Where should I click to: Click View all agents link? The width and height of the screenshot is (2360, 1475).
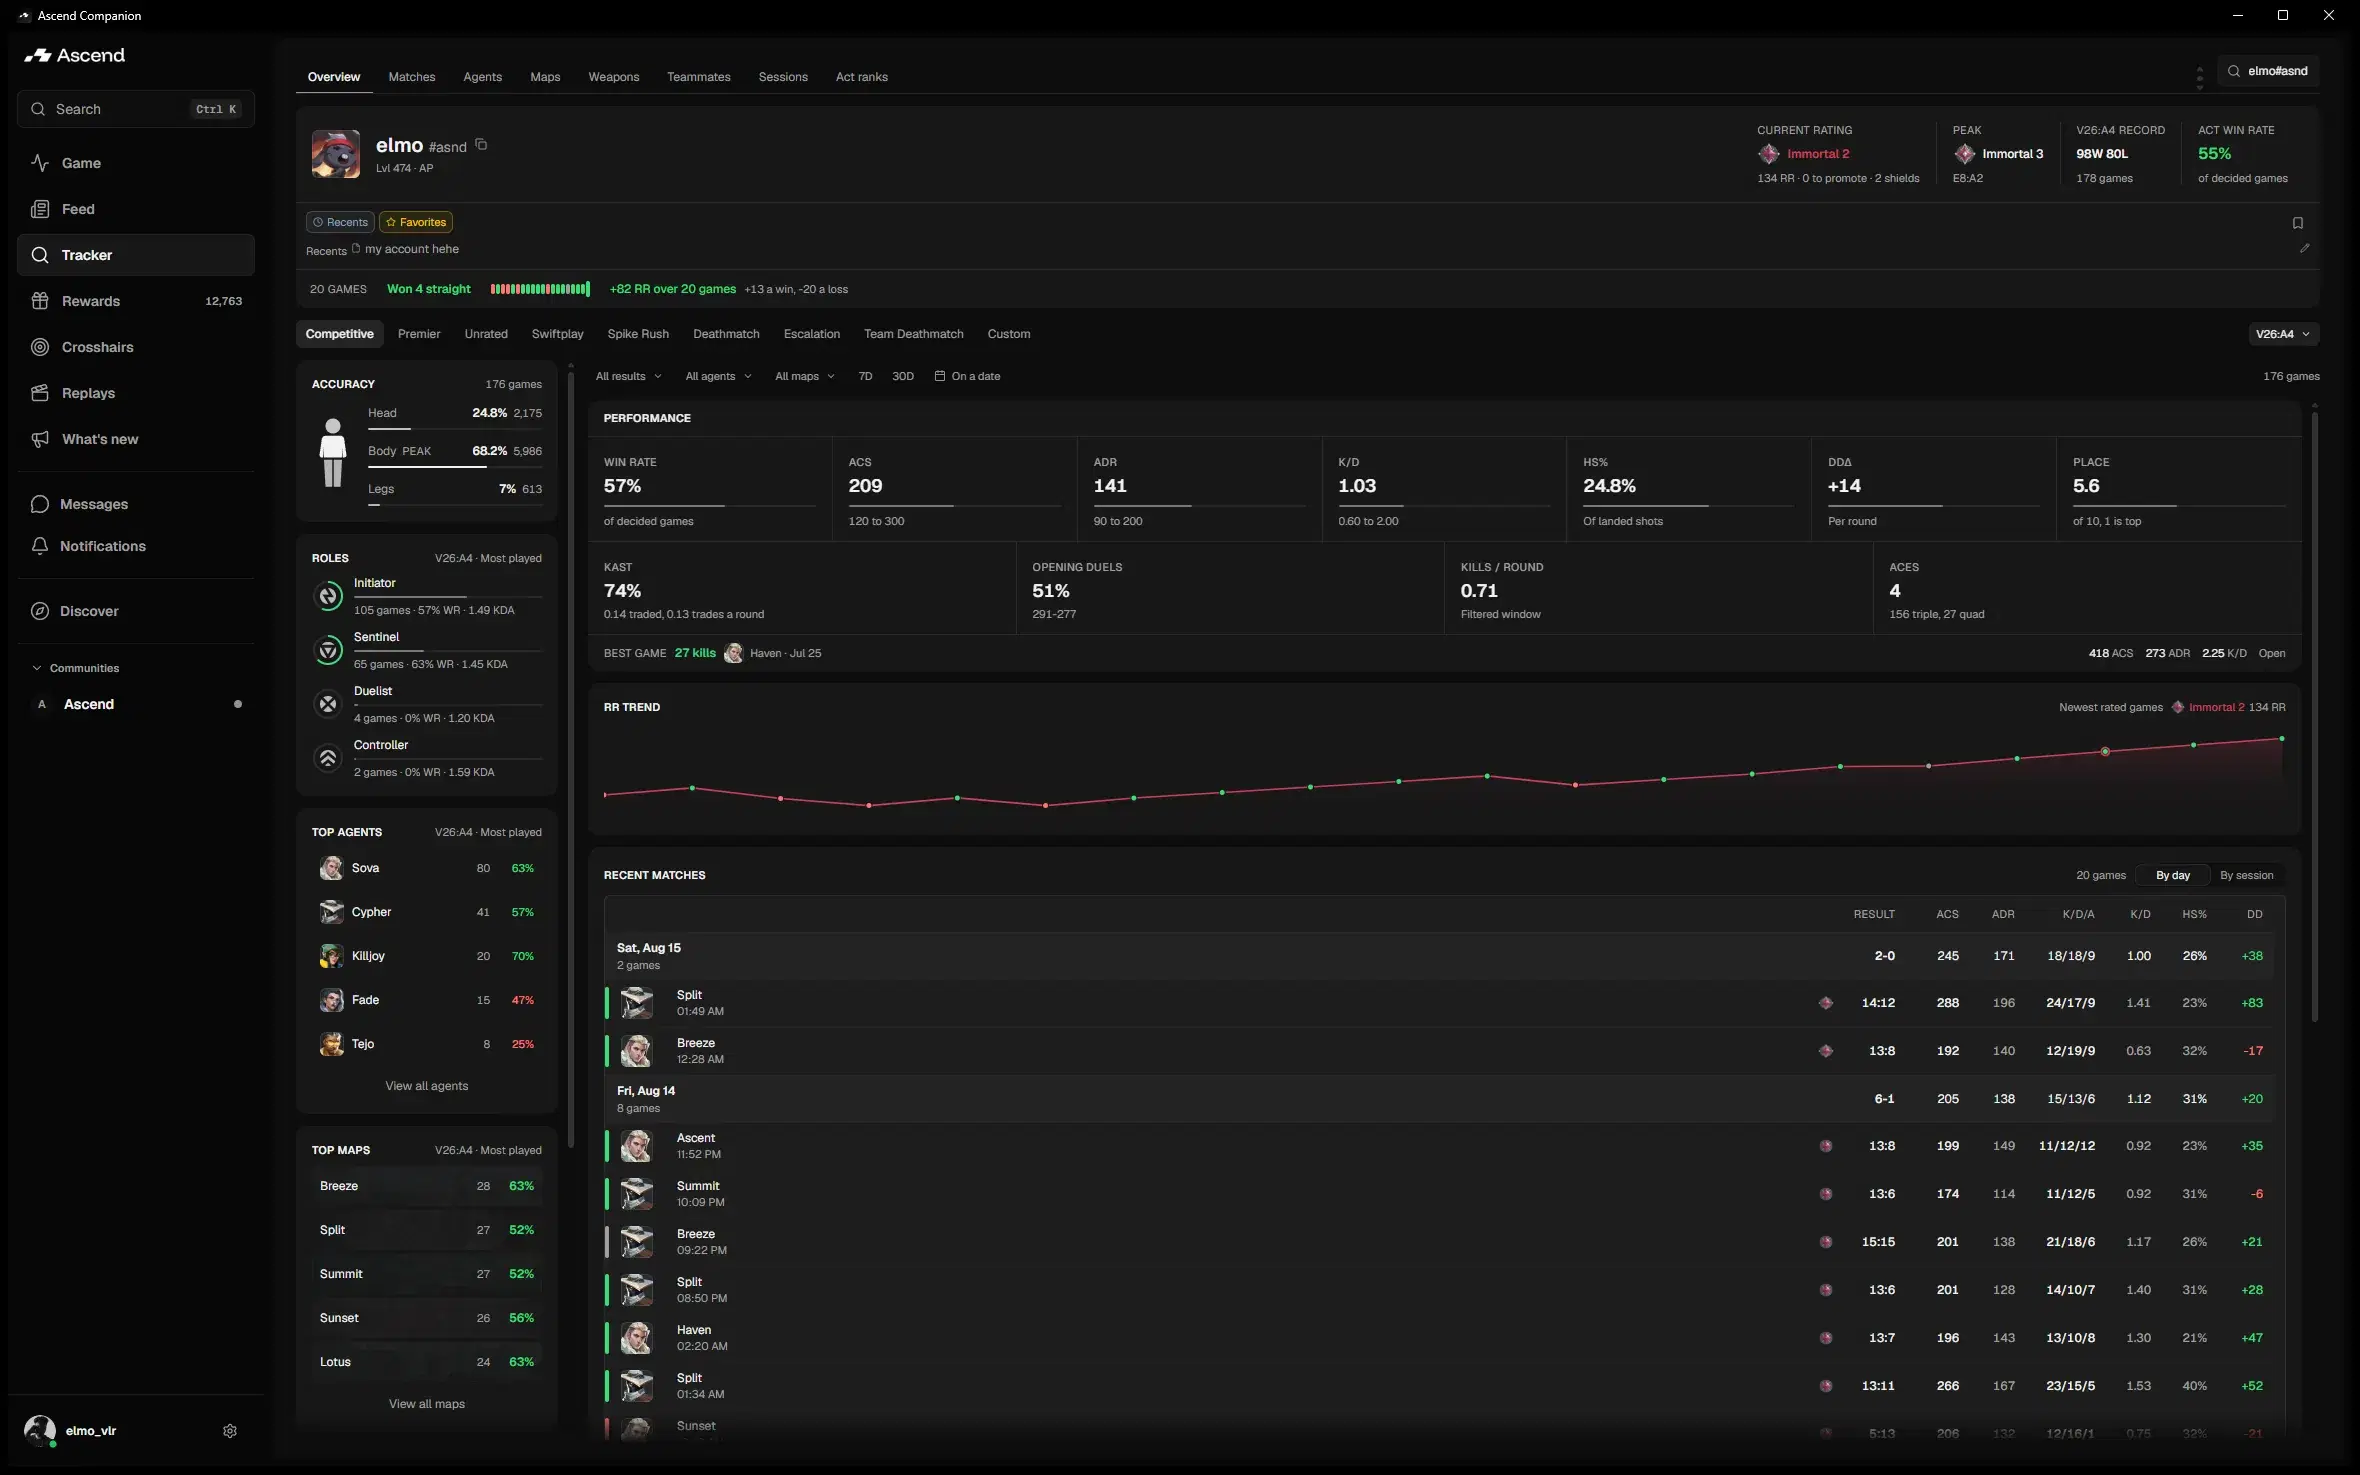click(427, 1086)
